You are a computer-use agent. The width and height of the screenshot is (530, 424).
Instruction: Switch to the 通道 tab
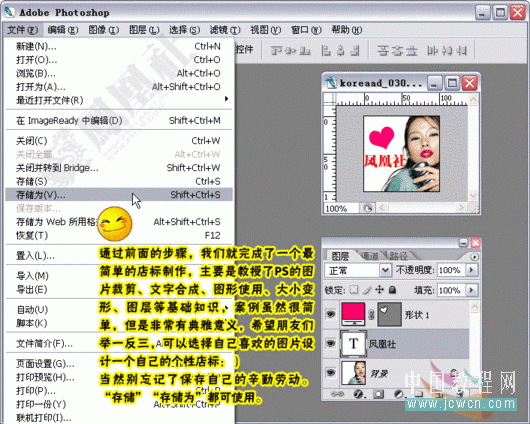pyautogui.click(x=370, y=256)
